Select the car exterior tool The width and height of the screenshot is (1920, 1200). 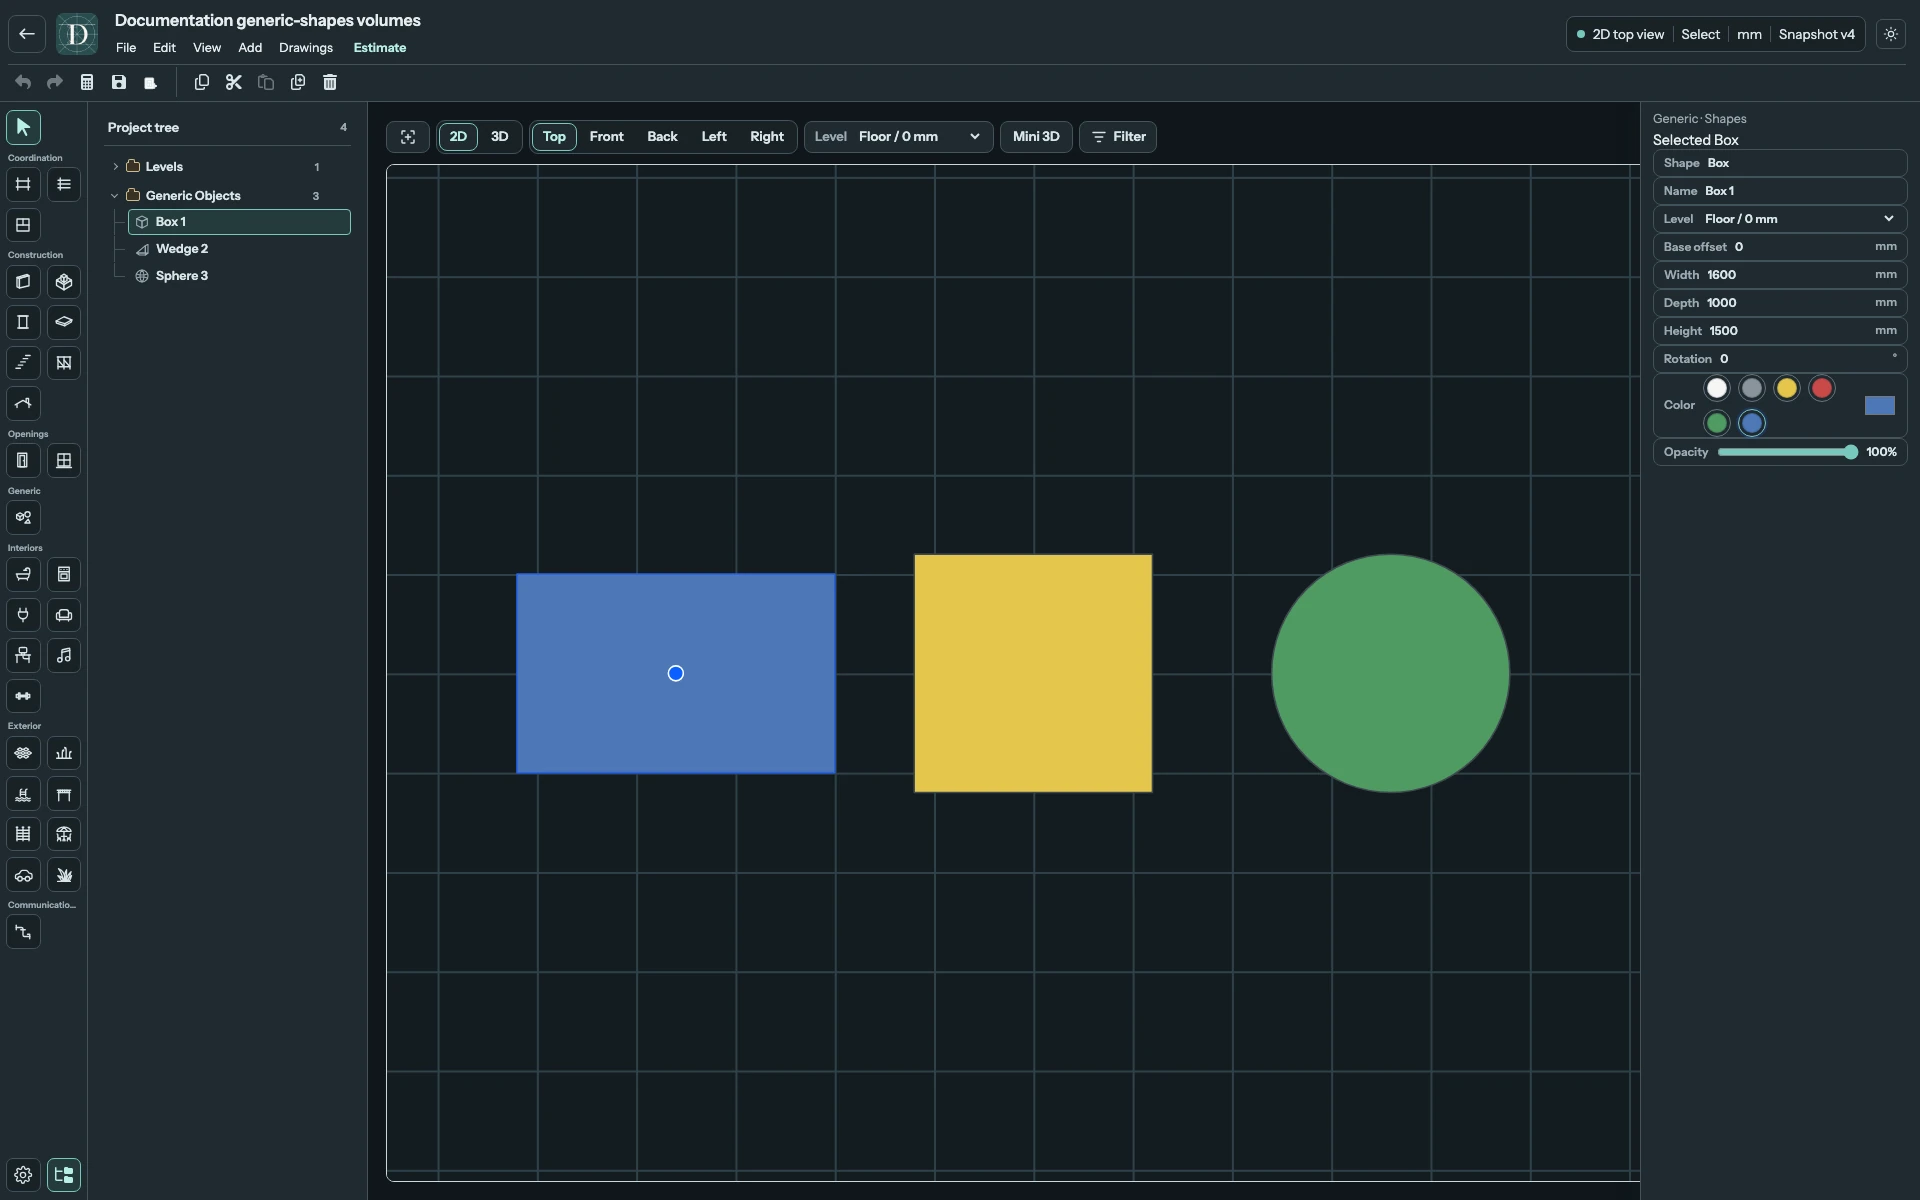coord(23,876)
